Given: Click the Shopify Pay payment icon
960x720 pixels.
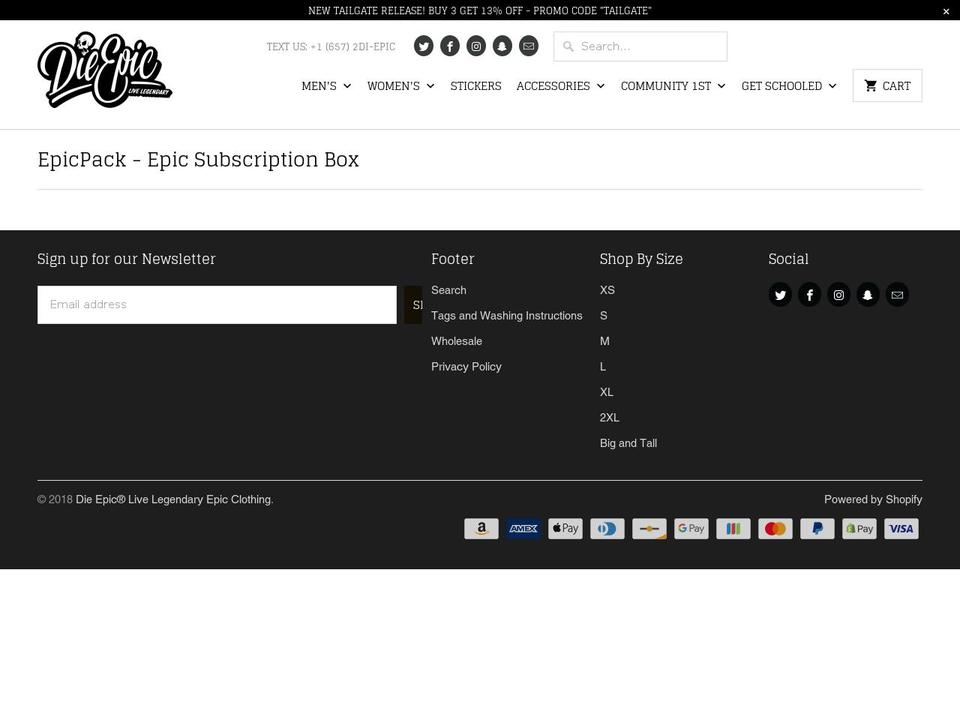Looking at the screenshot, I should (x=859, y=529).
